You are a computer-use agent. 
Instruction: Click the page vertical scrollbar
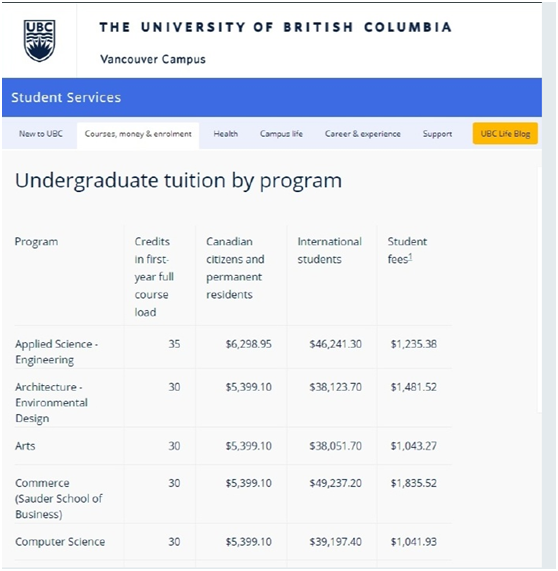pos(550,286)
